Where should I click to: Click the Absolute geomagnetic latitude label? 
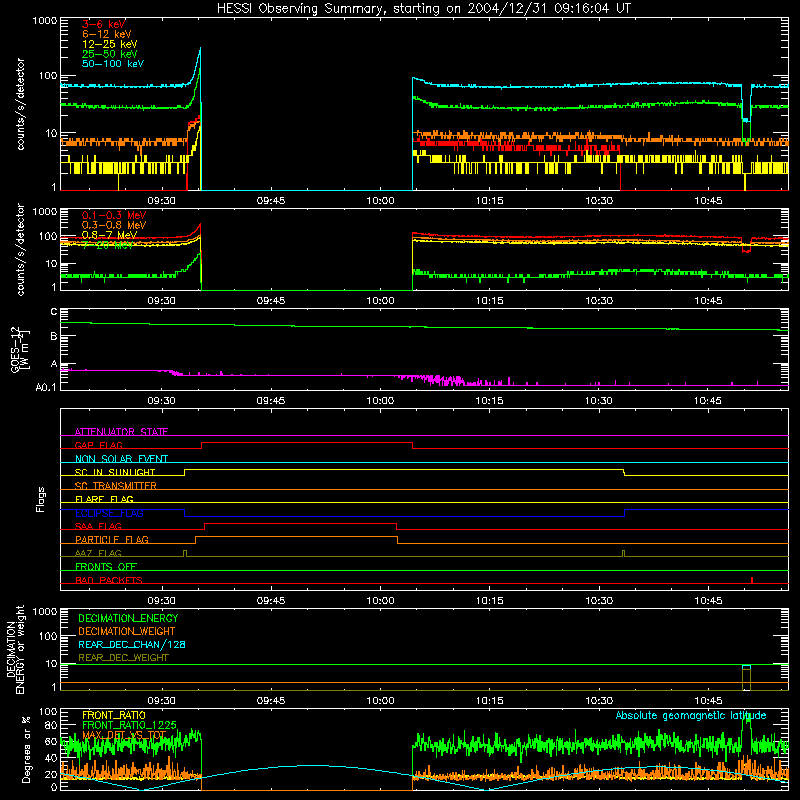691,715
